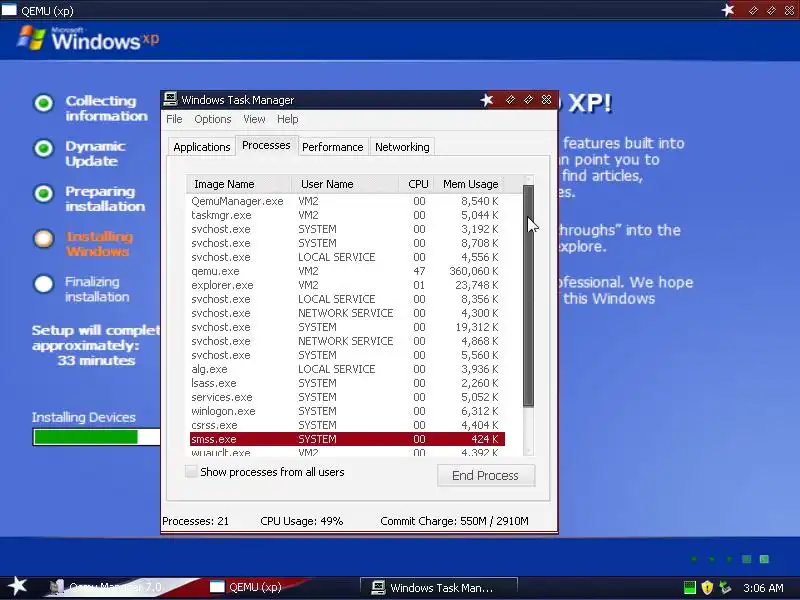The image size is (800, 600).
Task: Click the clock showing 3:06 AM
Action: click(x=763, y=588)
